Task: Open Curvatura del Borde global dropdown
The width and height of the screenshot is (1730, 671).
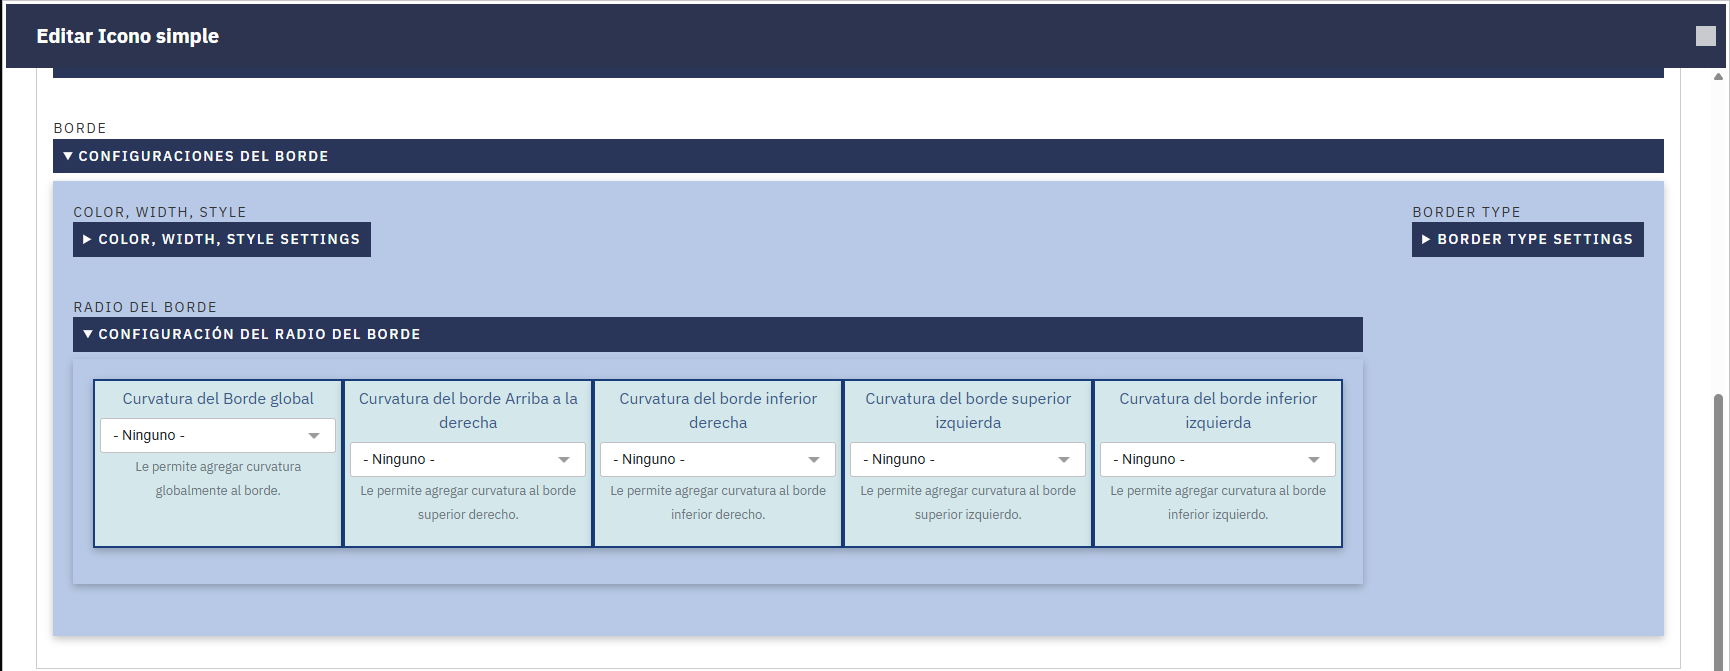Action: 218,435
